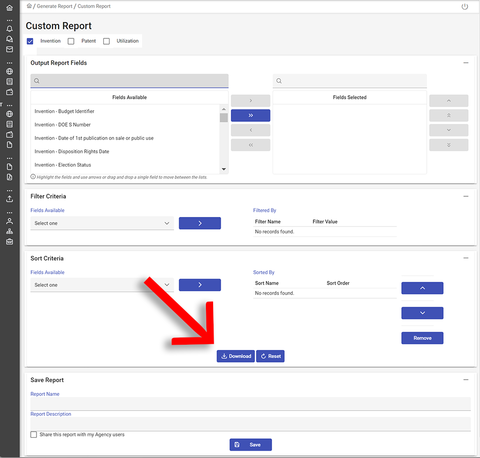Enable Share this report with Agency users
Viewport: 480px width, 458px height.
click(34, 434)
